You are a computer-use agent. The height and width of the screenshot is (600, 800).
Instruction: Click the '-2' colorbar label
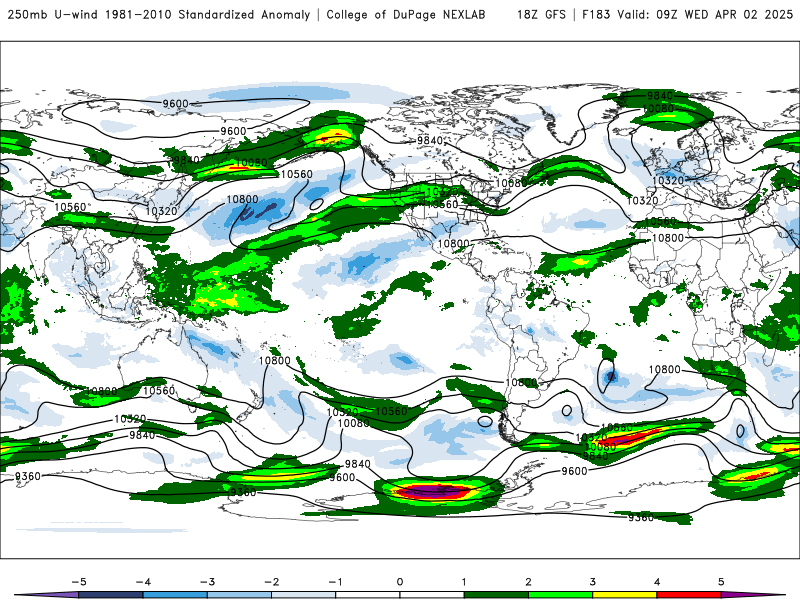(271, 582)
